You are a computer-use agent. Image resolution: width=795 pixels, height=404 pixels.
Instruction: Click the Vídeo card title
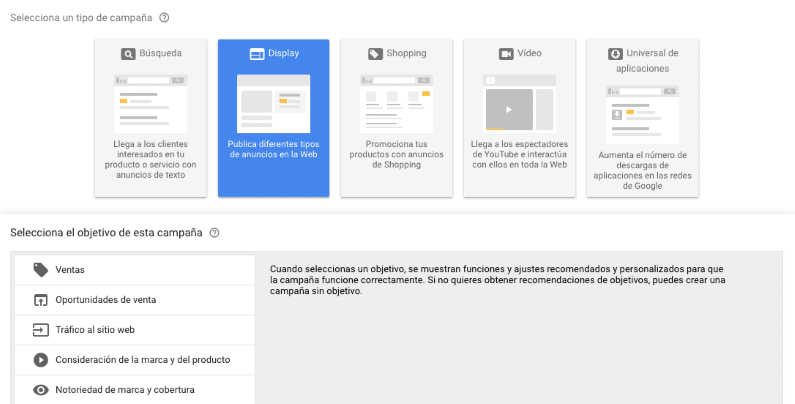click(529, 53)
